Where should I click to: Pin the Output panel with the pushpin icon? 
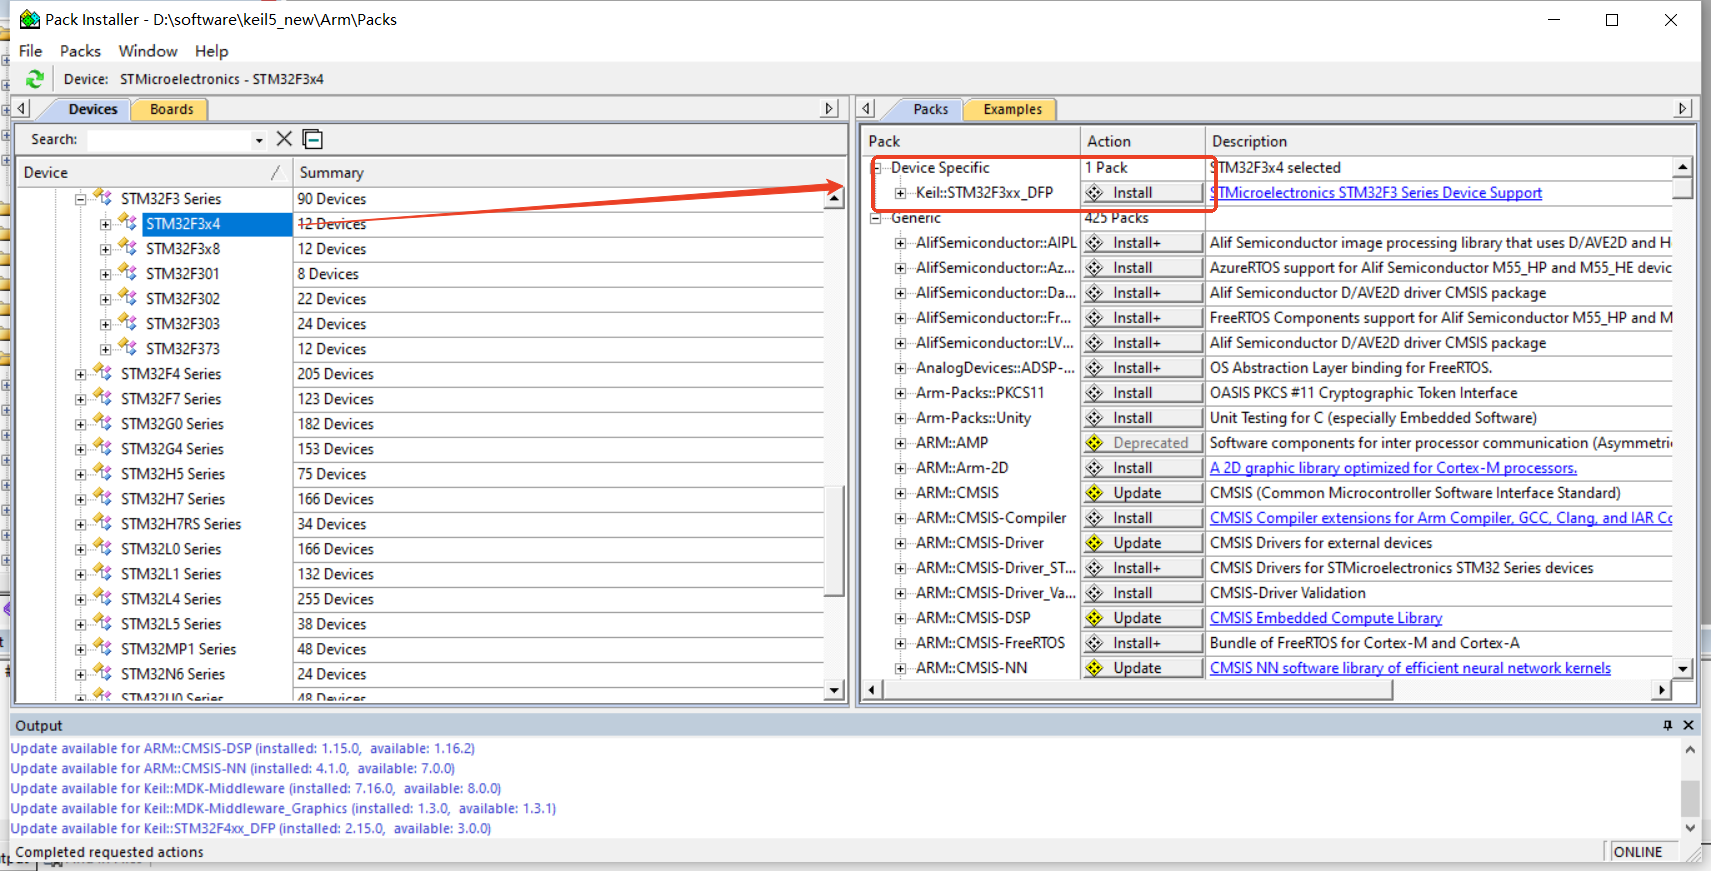pyautogui.click(x=1667, y=725)
